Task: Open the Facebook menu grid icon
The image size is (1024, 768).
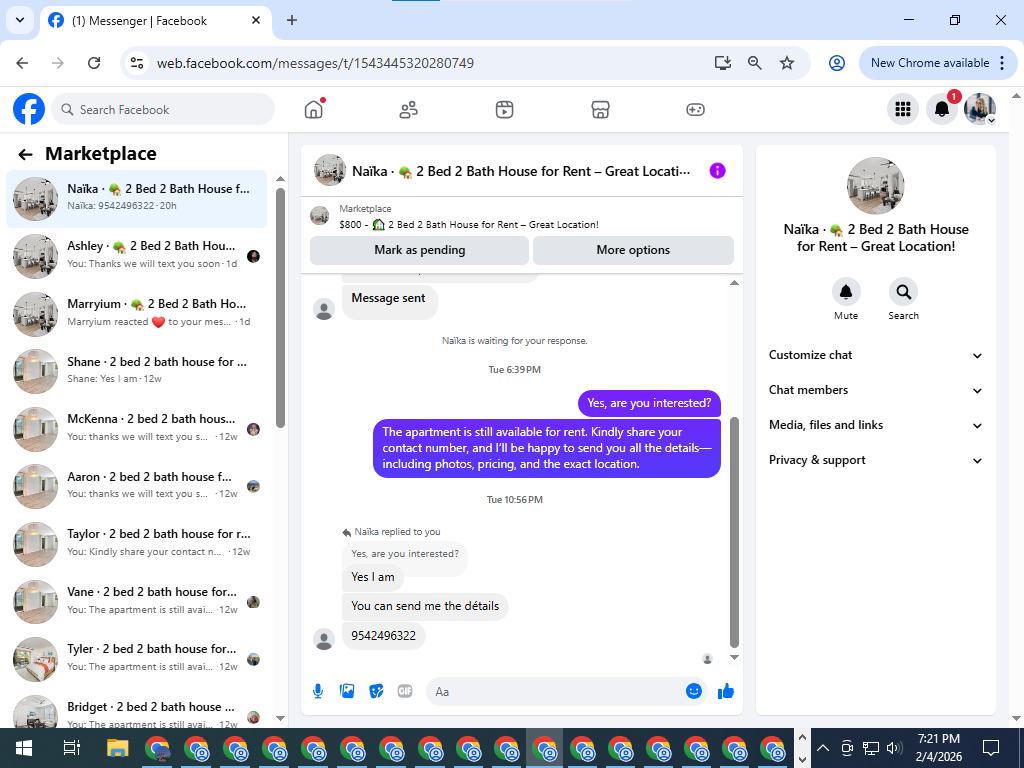Action: coord(903,109)
